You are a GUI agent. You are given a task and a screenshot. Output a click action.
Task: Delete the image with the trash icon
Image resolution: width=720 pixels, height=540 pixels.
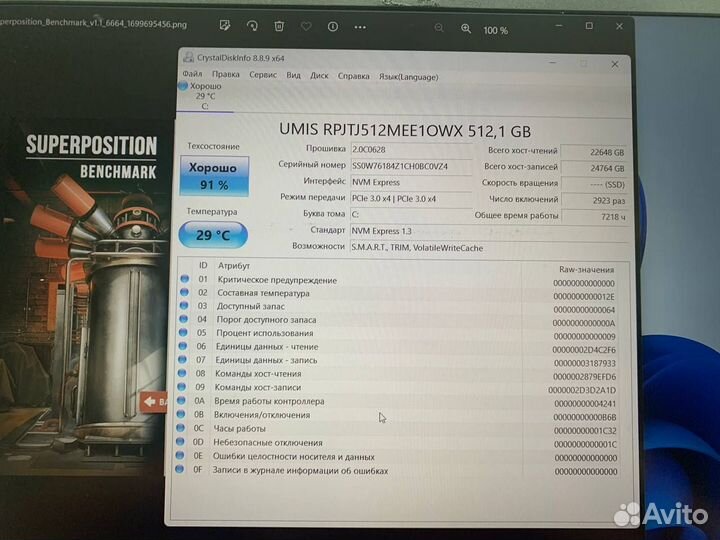[x=279, y=26]
